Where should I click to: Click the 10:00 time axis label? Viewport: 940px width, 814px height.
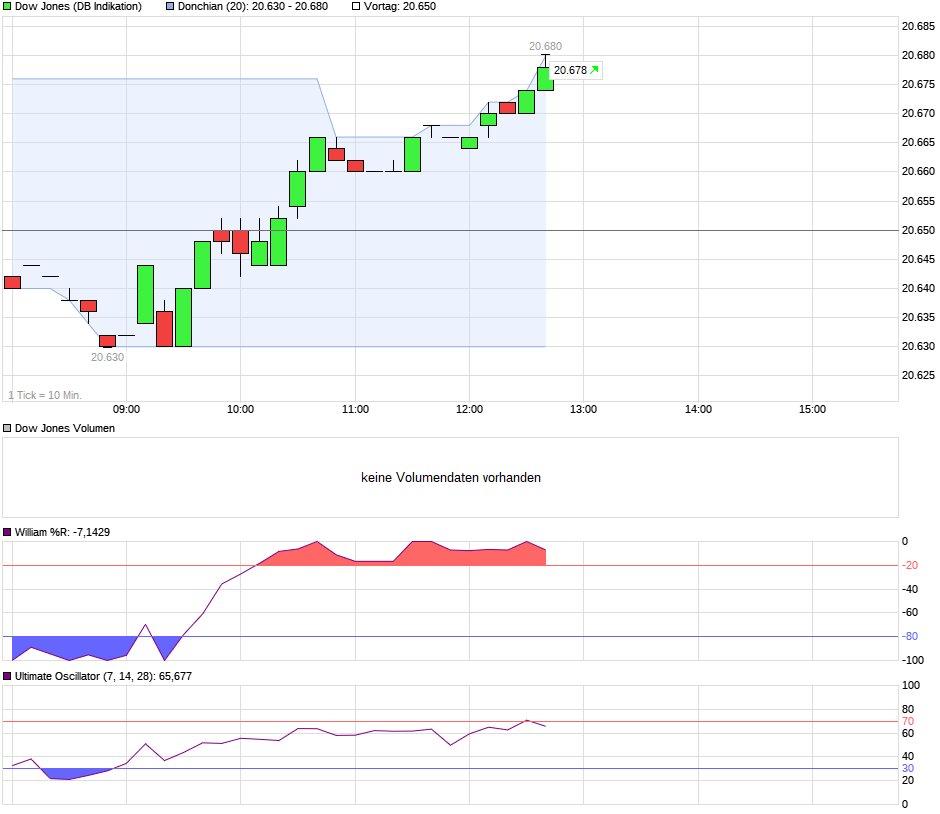[x=240, y=409]
